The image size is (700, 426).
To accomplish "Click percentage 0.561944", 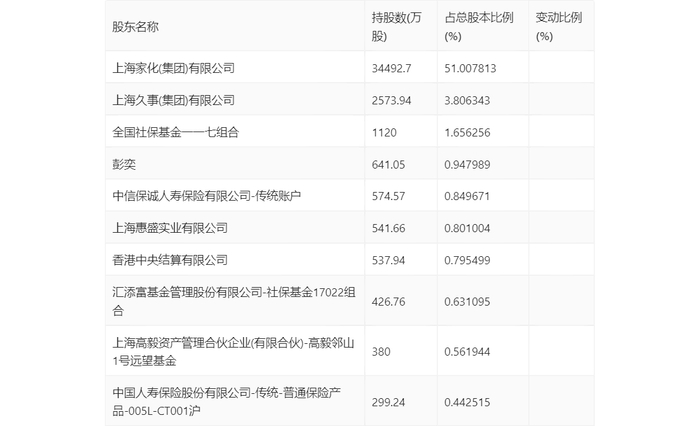I will [467, 352].
